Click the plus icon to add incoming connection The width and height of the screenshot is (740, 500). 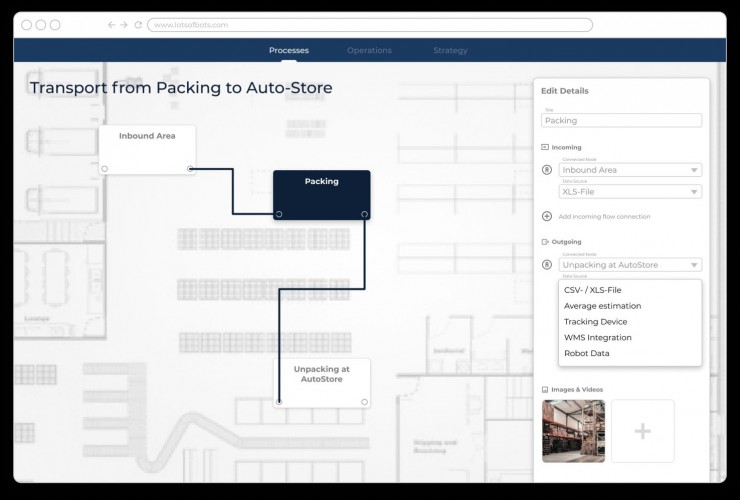[x=547, y=216]
